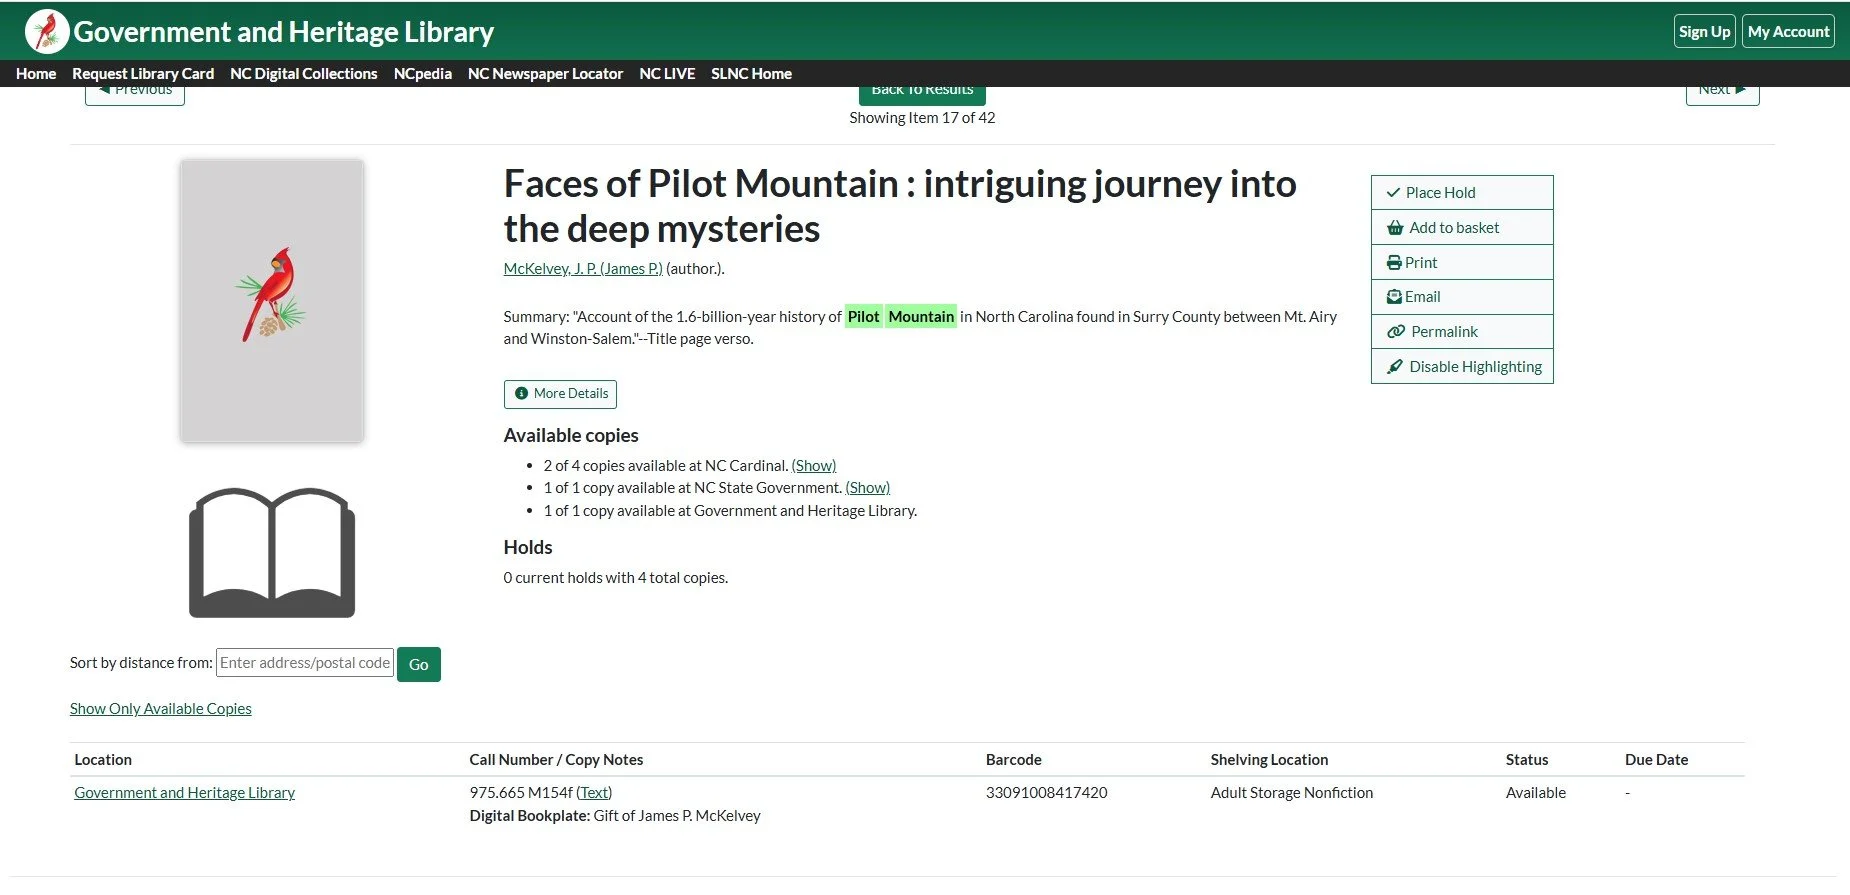Click the highlighted word Mountain in summary

click(x=921, y=317)
